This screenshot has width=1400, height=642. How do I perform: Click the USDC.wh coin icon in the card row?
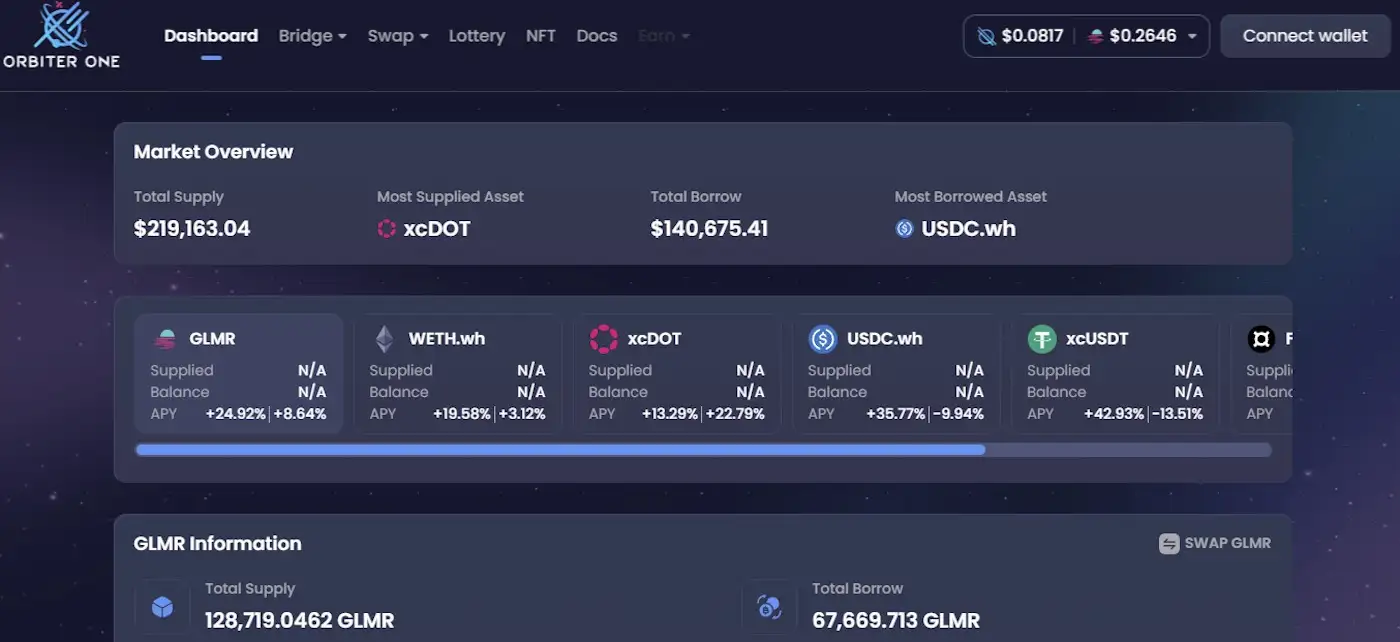[x=822, y=339]
